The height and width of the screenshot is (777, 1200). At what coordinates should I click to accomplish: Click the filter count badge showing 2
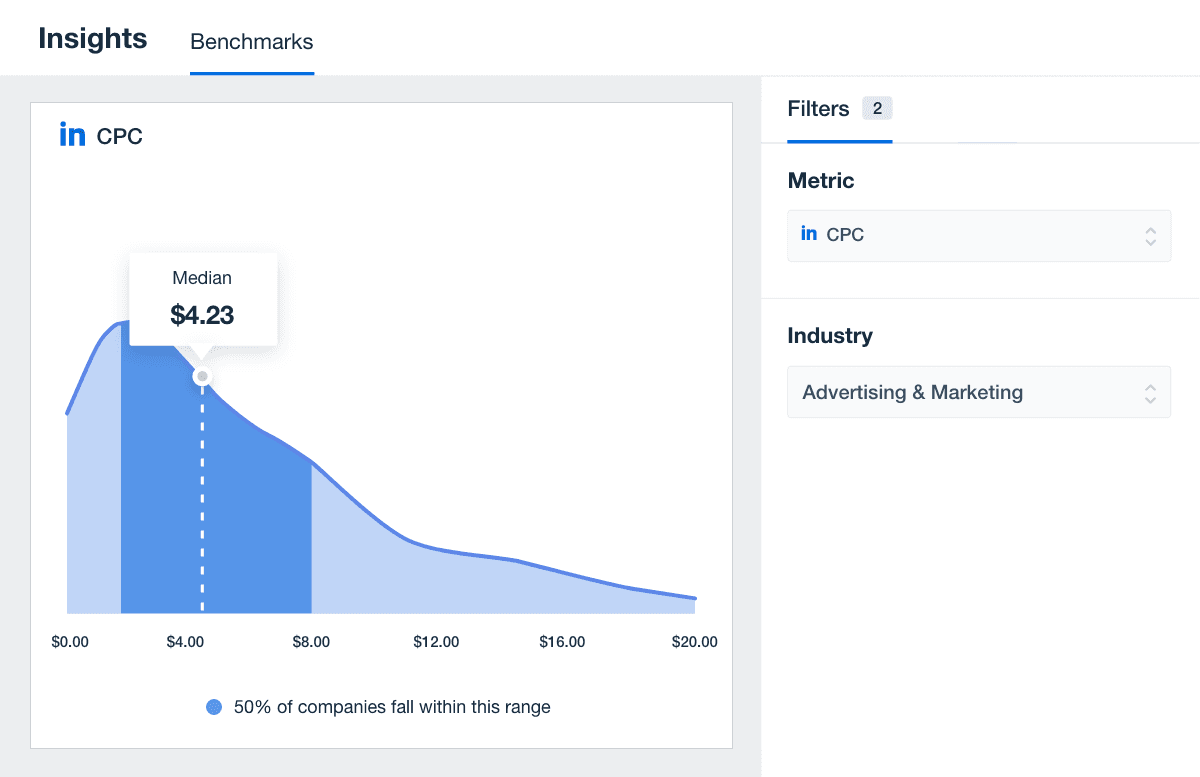(x=875, y=108)
